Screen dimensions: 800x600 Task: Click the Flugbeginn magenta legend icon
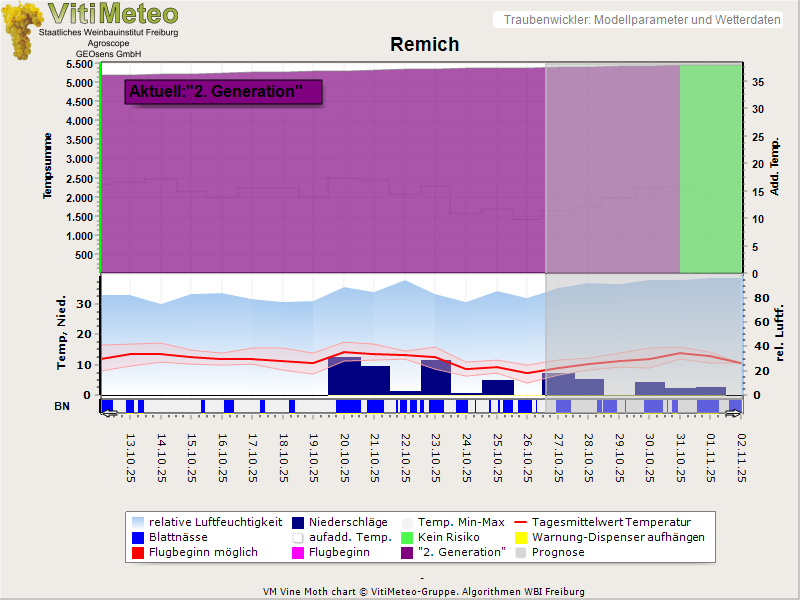click(299, 552)
